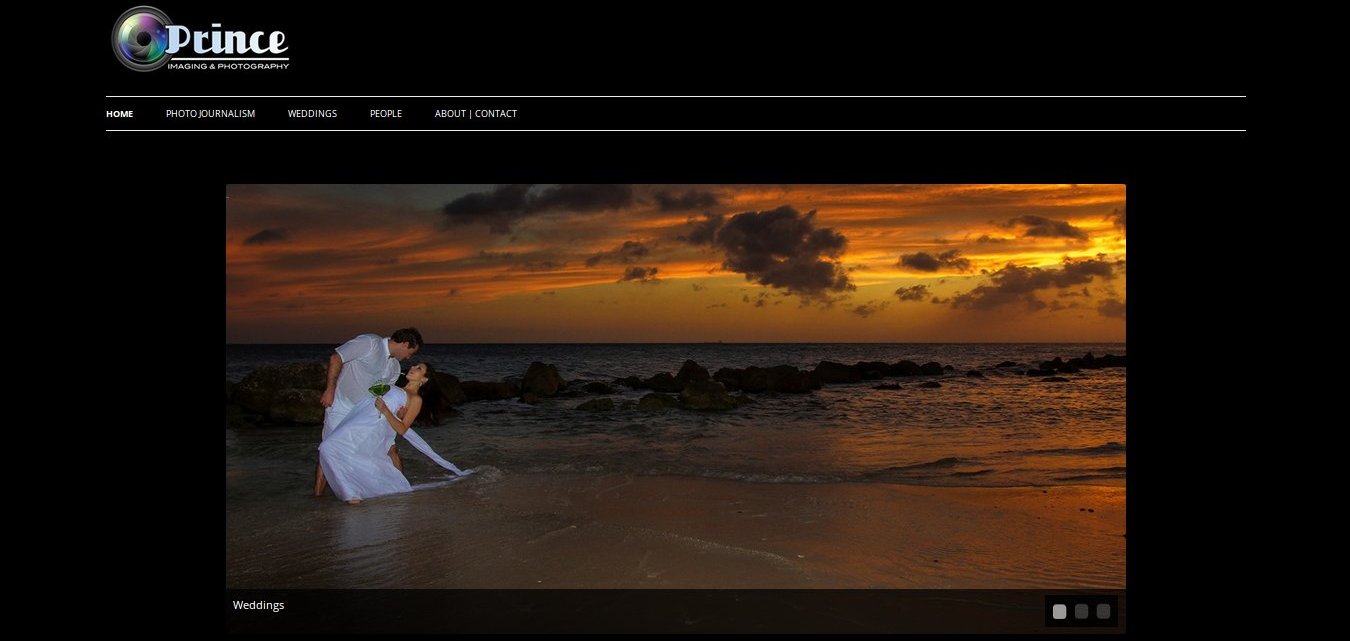
Task: Navigate to the People section
Action: click(x=385, y=114)
